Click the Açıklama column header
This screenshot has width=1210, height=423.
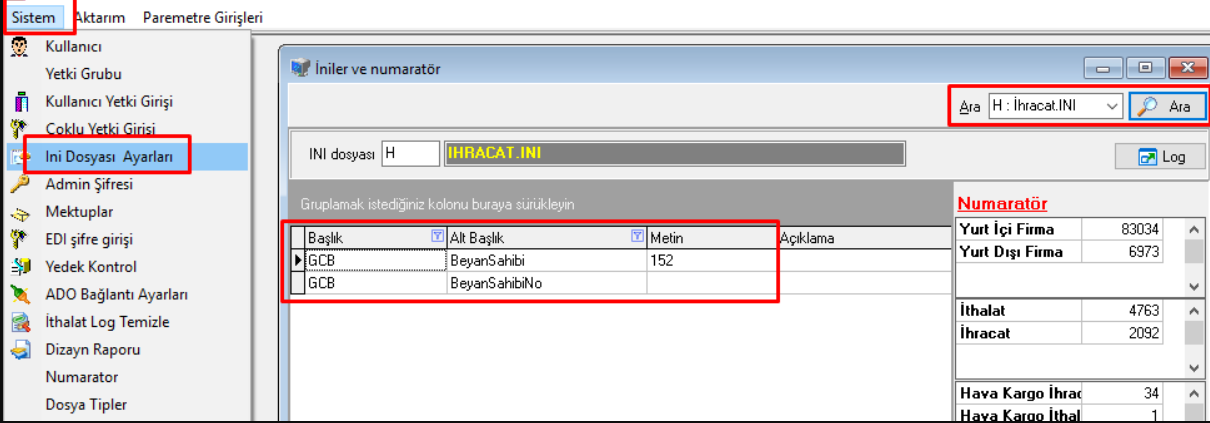coord(863,238)
